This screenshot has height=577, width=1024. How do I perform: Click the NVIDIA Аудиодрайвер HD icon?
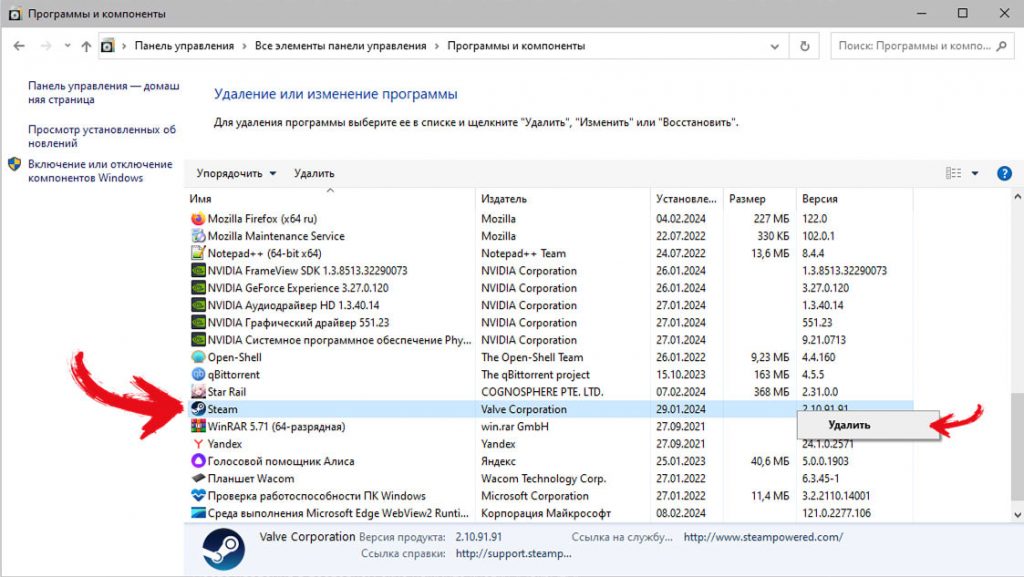[x=198, y=305]
